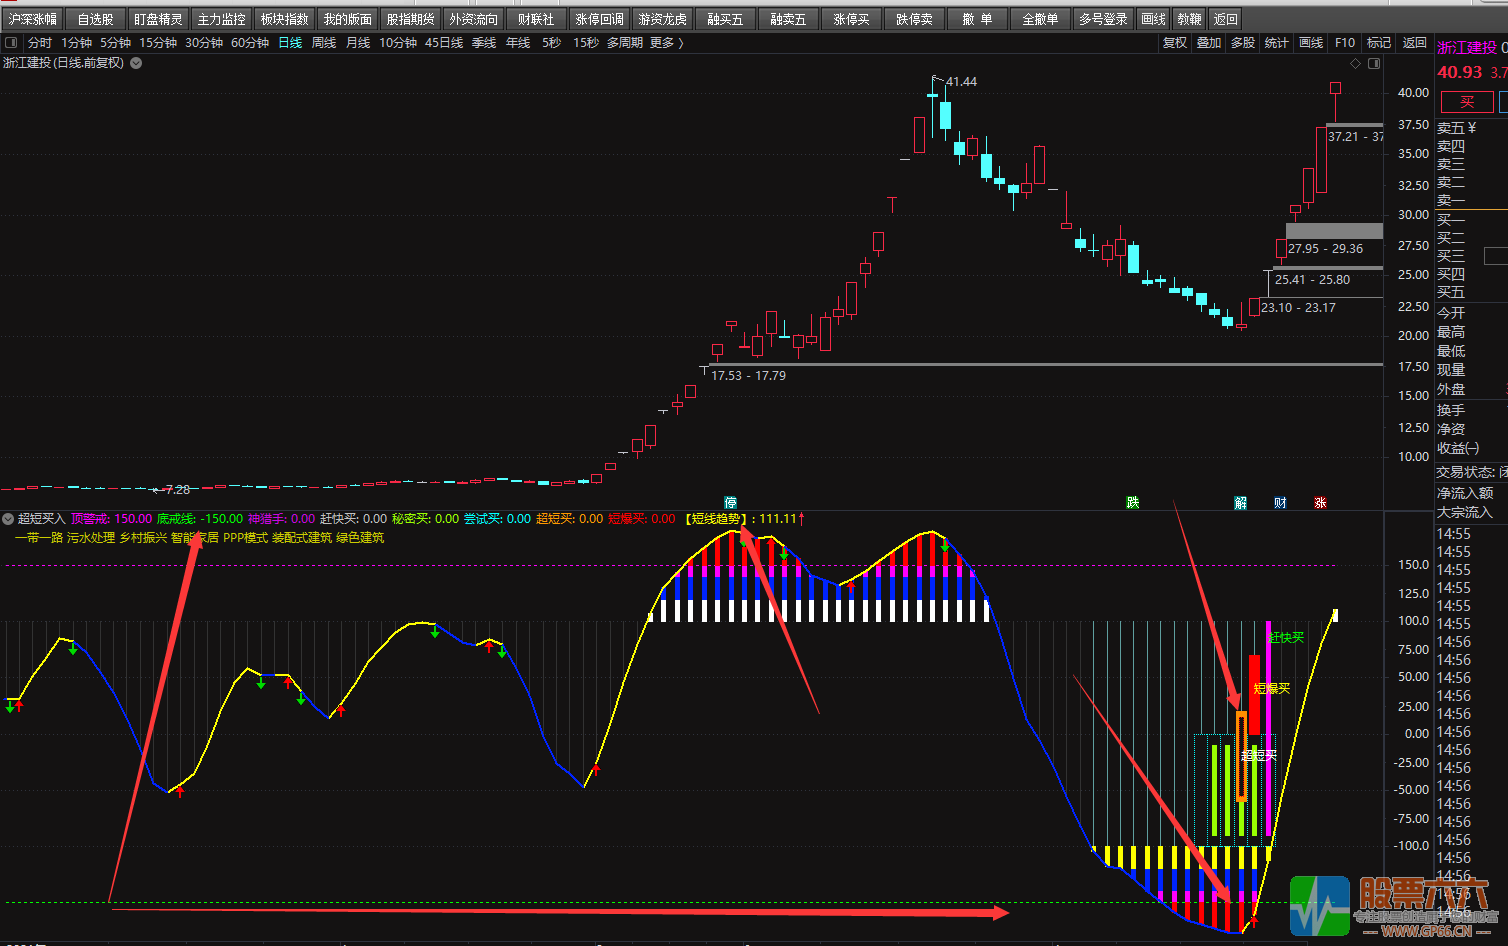Open 复权 adjustment menu
The width and height of the screenshot is (1508, 946).
pyautogui.click(x=1175, y=43)
